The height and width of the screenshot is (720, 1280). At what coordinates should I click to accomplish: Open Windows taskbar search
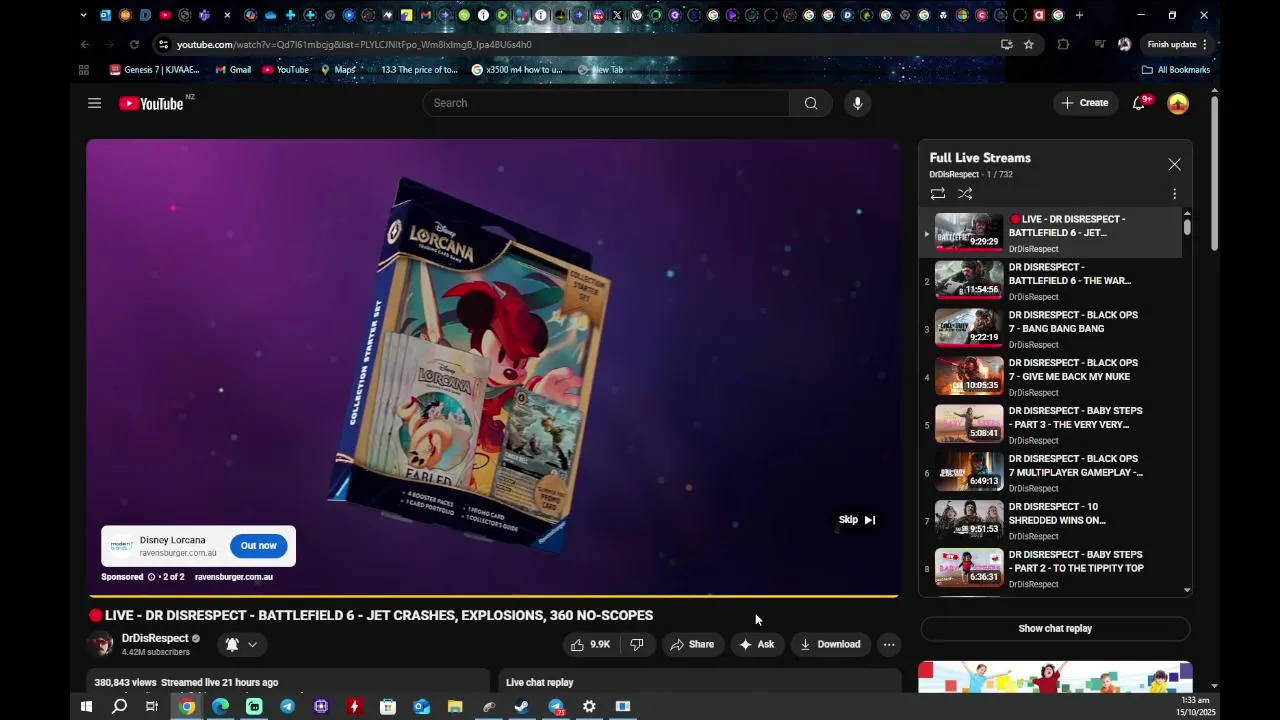click(x=119, y=707)
